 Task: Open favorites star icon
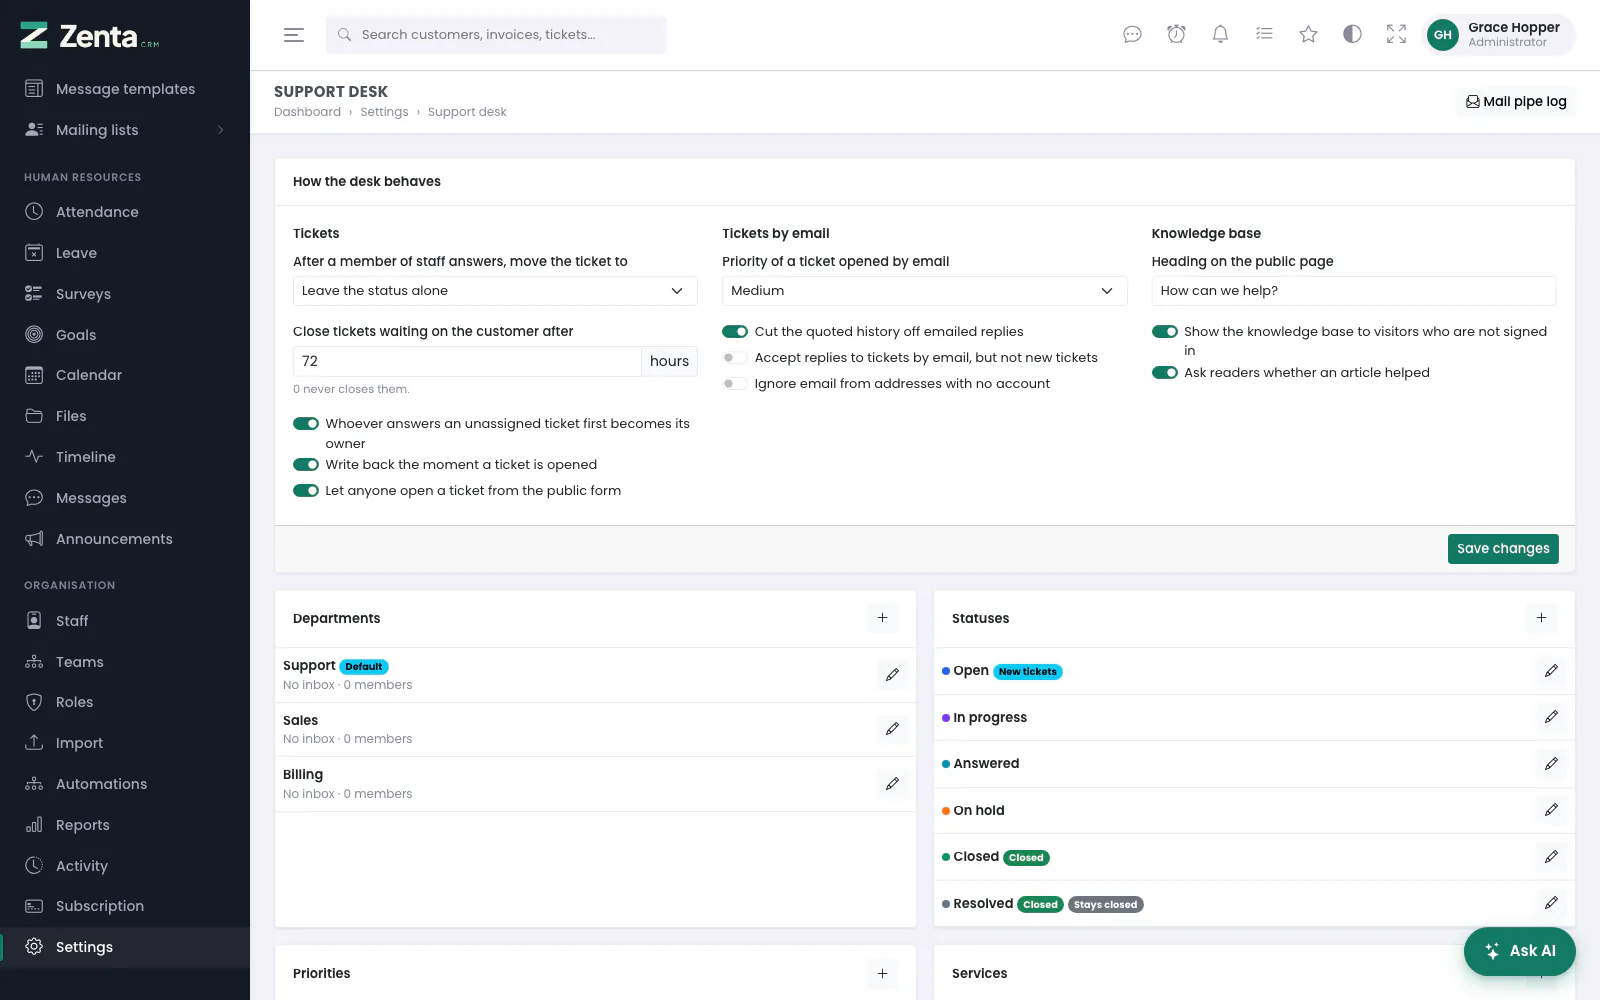pyautogui.click(x=1308, y=35)
